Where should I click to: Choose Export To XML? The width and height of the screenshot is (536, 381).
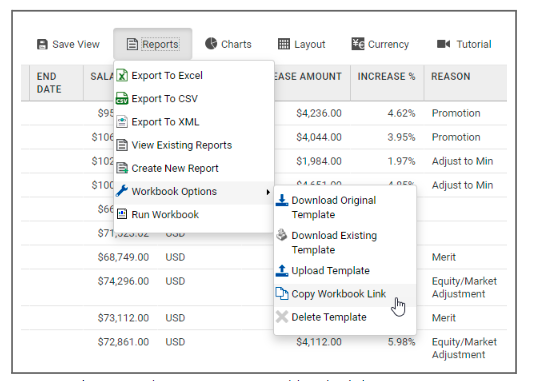pyautogui.click(x=194, y=122)
